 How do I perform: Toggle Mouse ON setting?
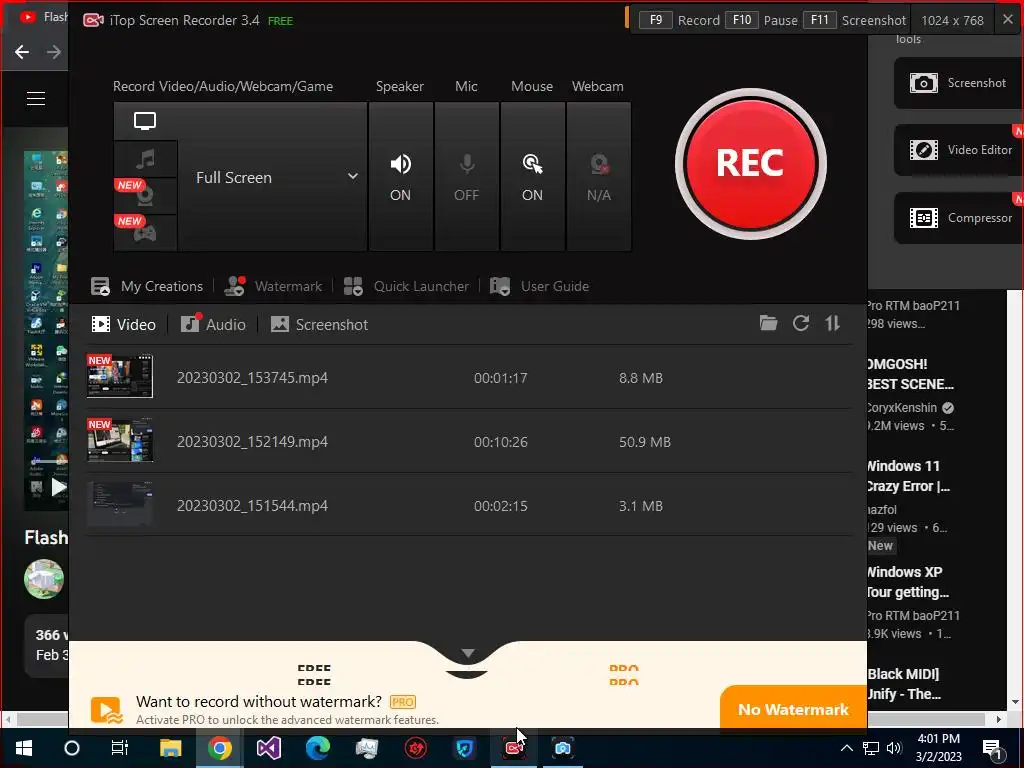point(532,176)
